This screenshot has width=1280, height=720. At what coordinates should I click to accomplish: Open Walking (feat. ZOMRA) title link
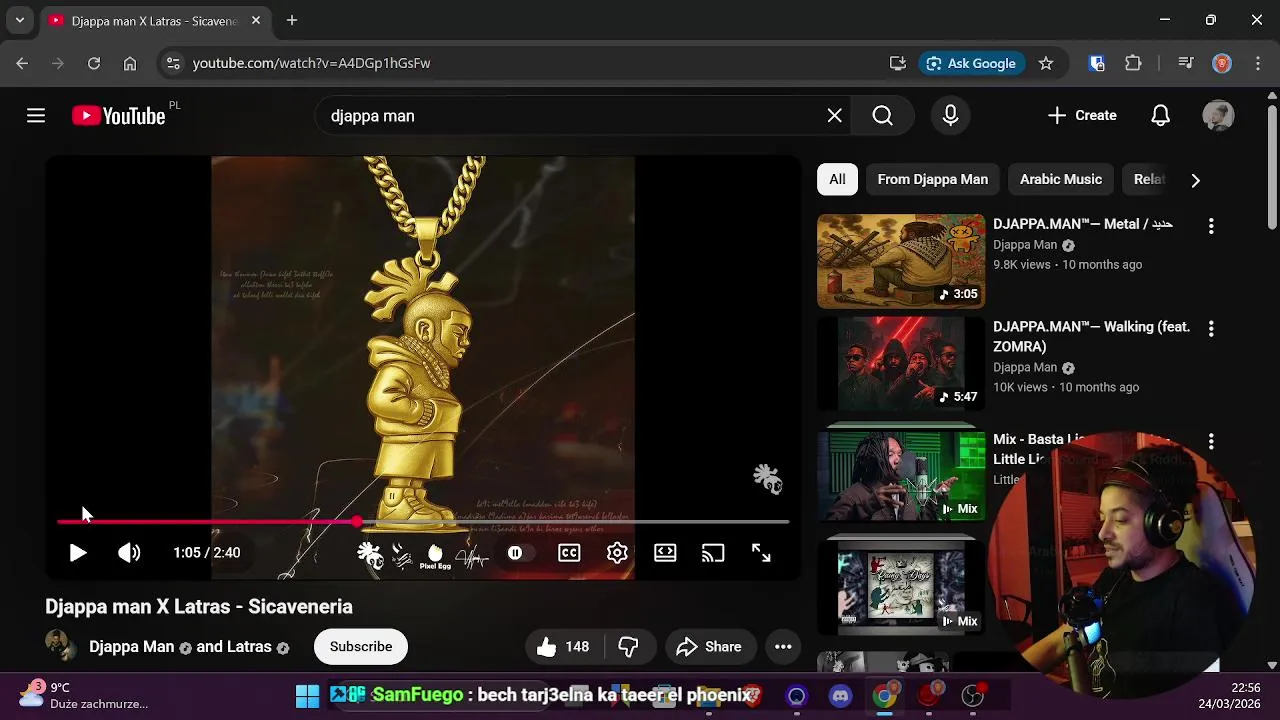point(1091,337)
